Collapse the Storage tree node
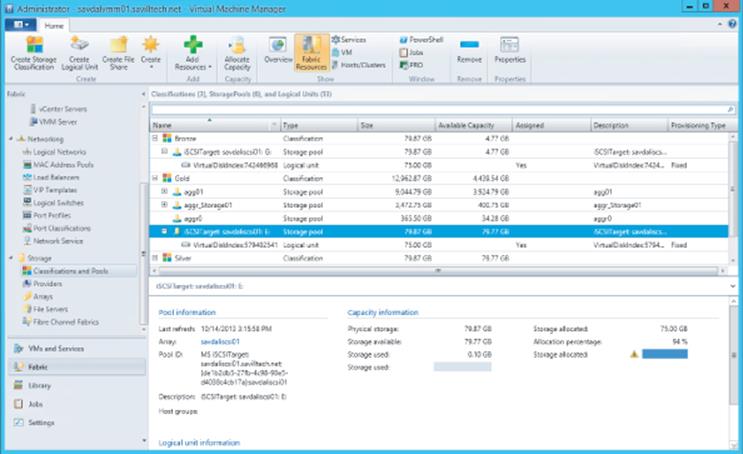The height and width of the screenshot is (454, 743). (x=11, y=258)
